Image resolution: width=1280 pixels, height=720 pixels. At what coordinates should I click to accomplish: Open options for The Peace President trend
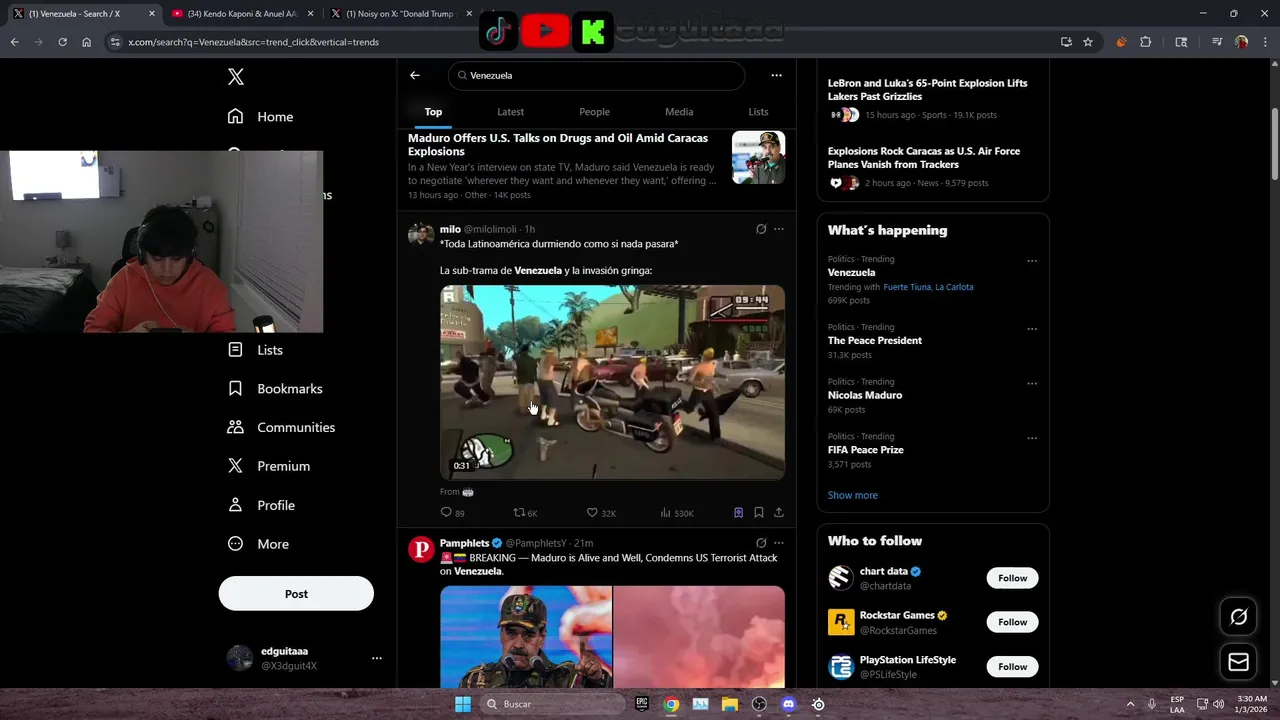coord(1032,329)
